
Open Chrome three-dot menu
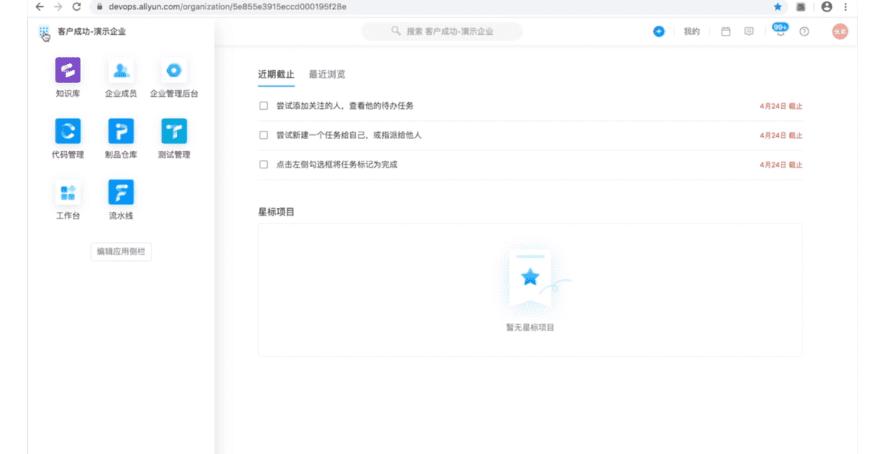pos(845,7)
